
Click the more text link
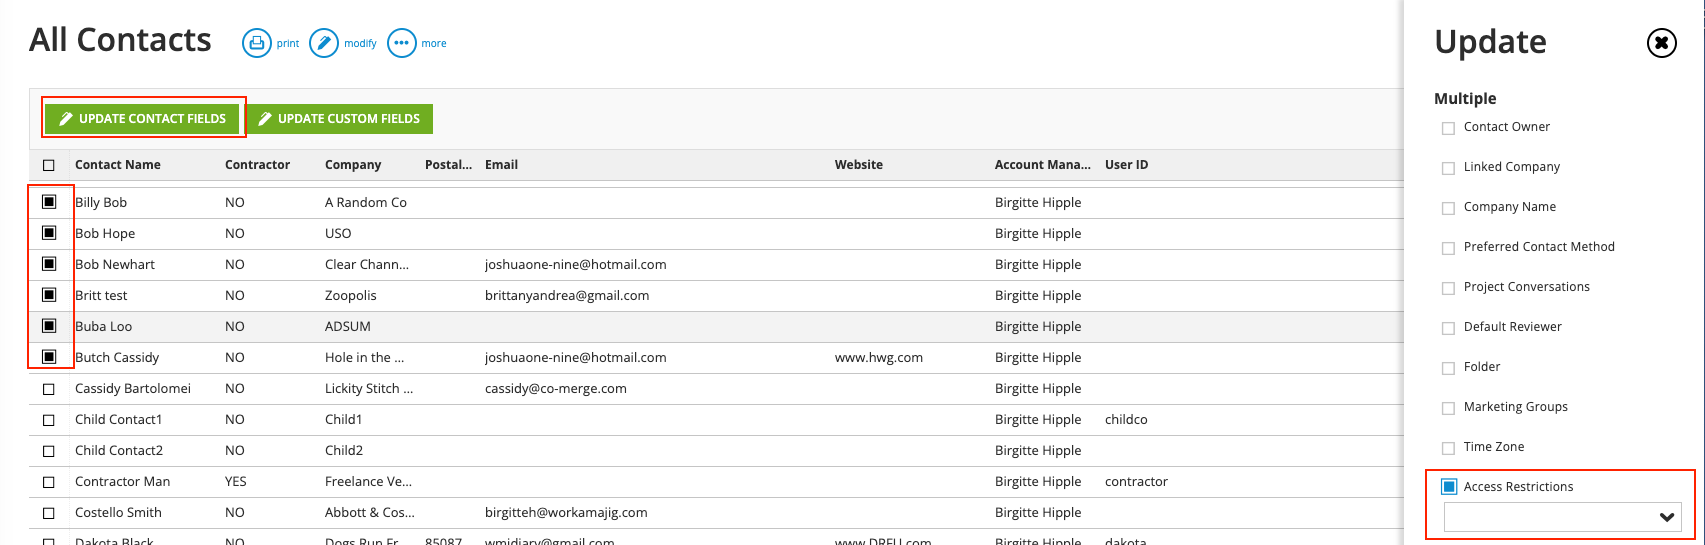(x=434, y=44)
